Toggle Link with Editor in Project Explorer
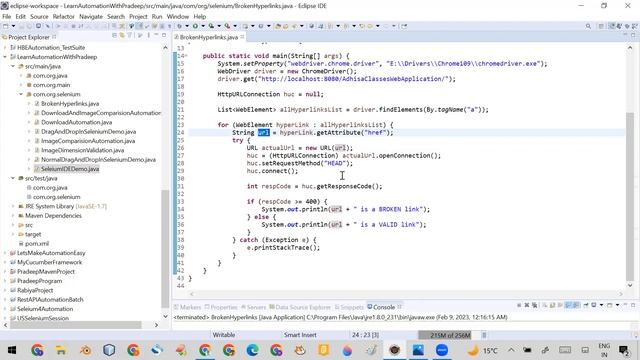 pyautogui.click(x=122, y=36)
